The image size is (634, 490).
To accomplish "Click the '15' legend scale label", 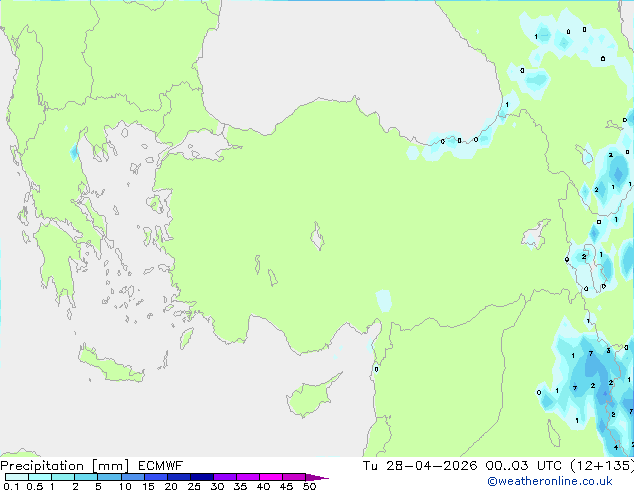I will (148, 486).
